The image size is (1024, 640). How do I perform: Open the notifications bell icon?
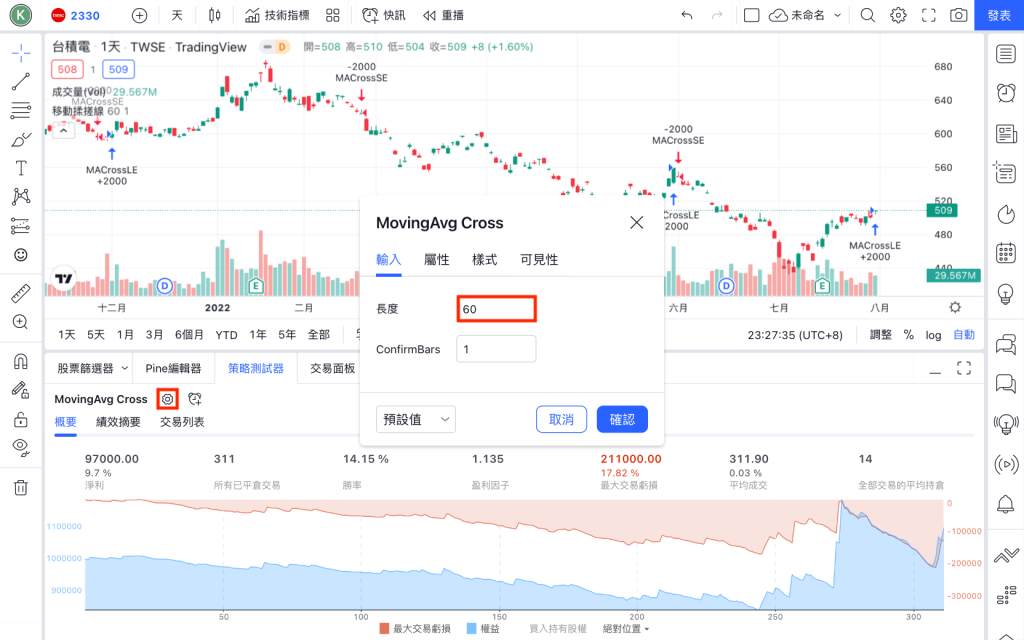[1006, 504]
